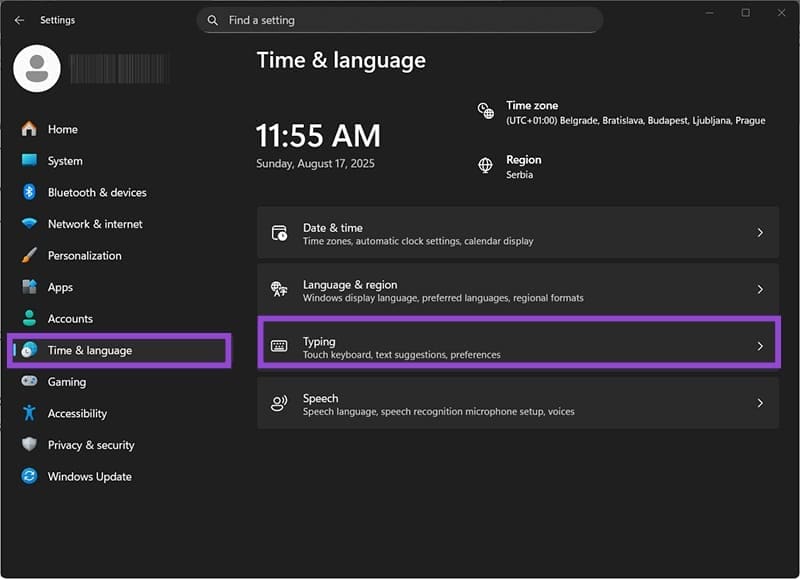Image resolution: width=800 pixels, height=579 pixels.
Task: Click the Privacy & security shield icon
Action: coord(29,444)
